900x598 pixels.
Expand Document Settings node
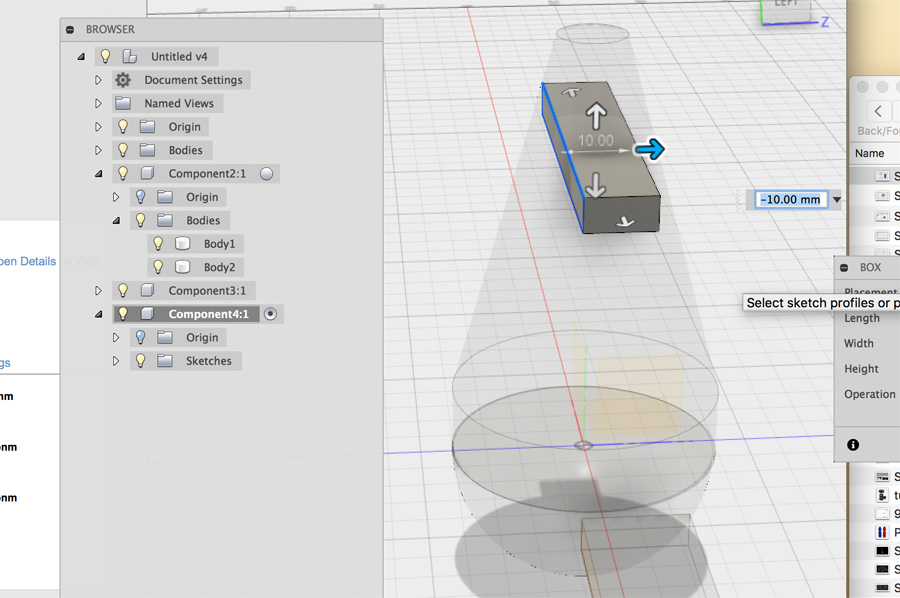tap(98, 80)
